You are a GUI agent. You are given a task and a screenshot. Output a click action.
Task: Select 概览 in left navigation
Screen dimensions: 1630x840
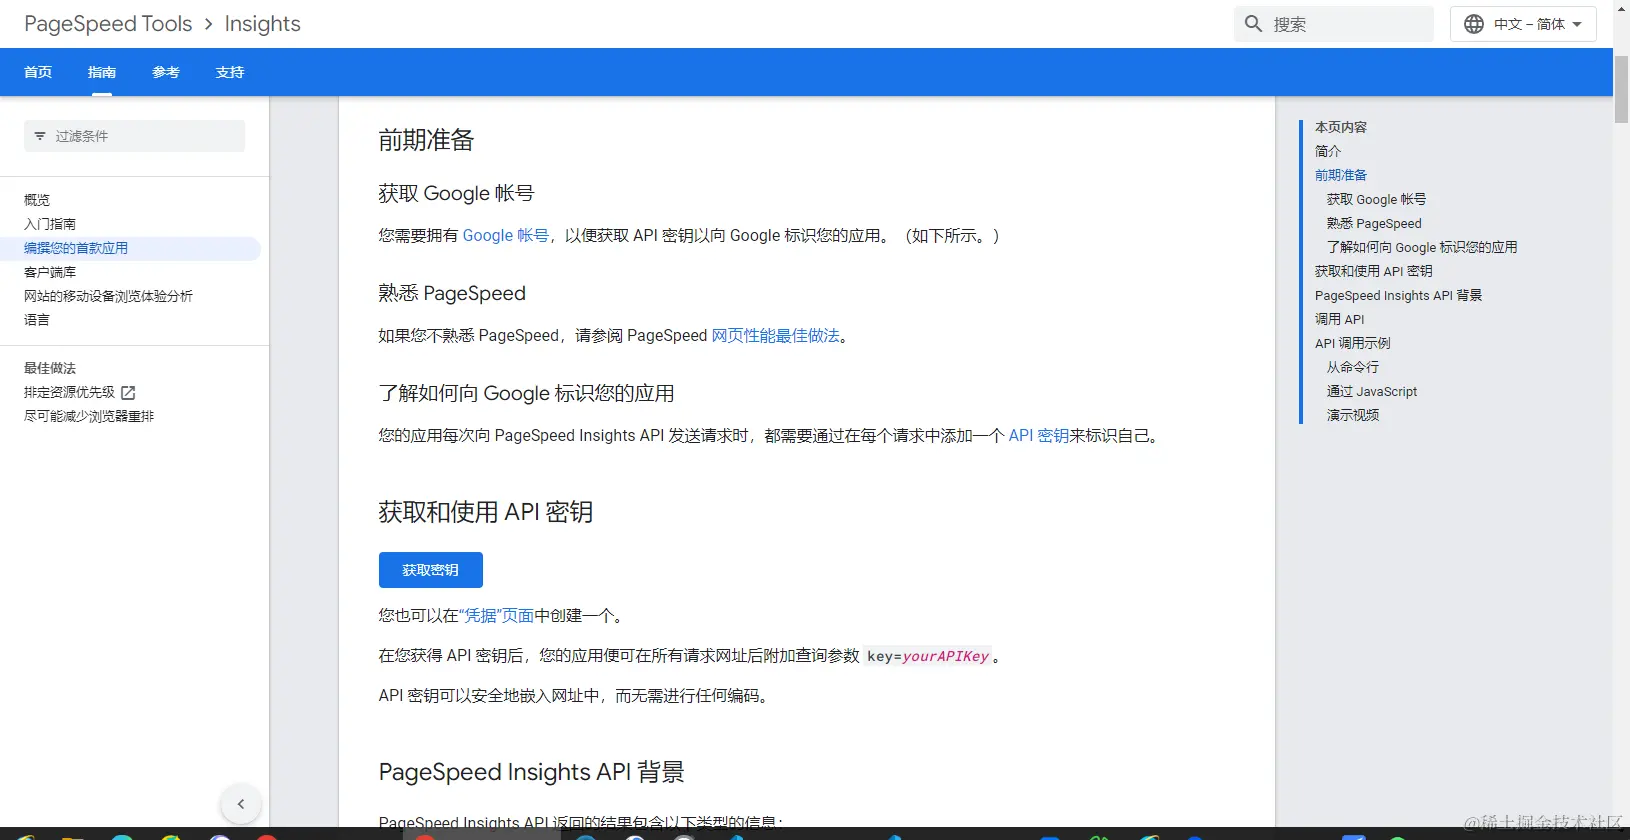[x=37, y=200]
